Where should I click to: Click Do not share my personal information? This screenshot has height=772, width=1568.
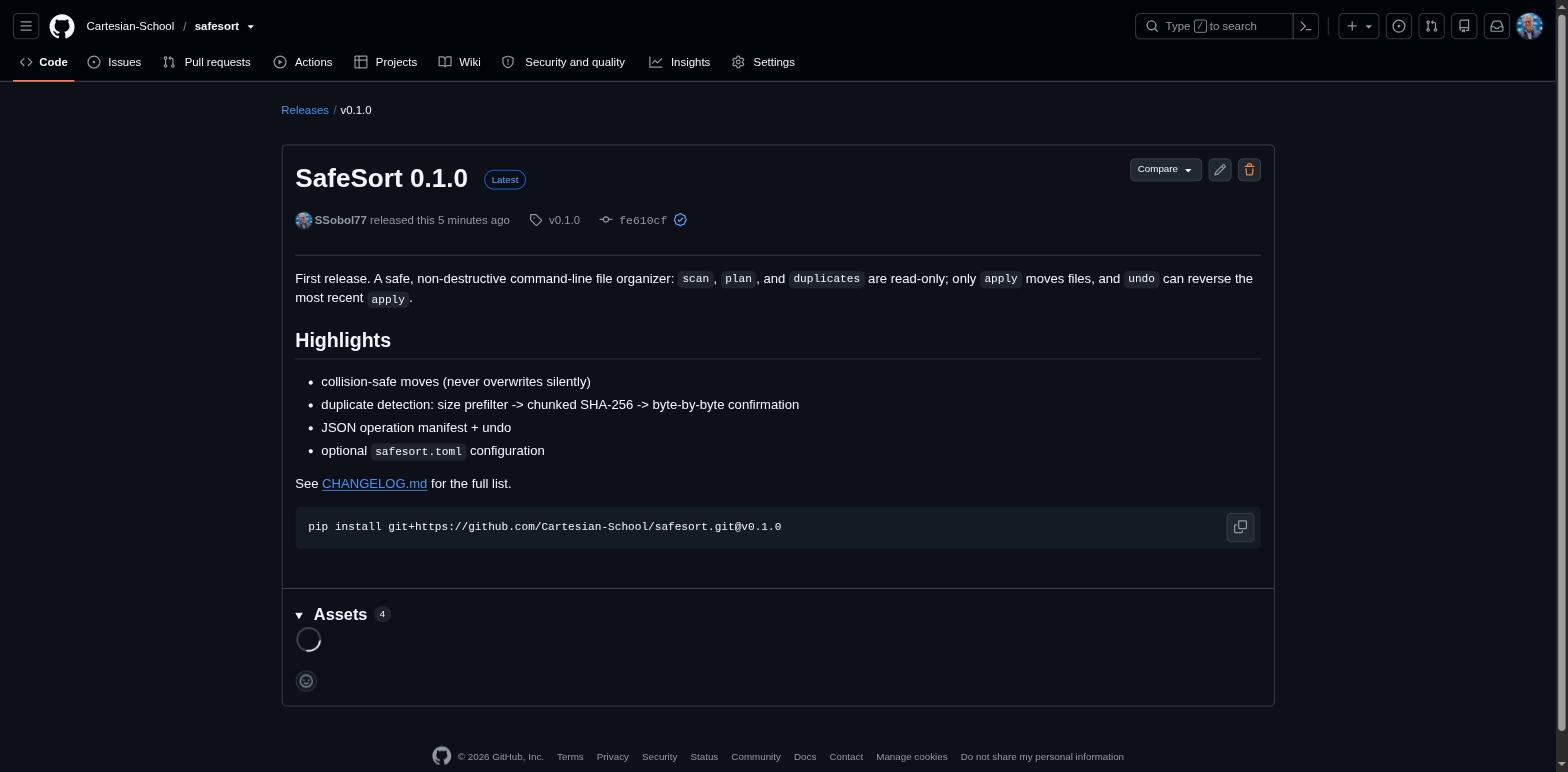click(1042, 757)
